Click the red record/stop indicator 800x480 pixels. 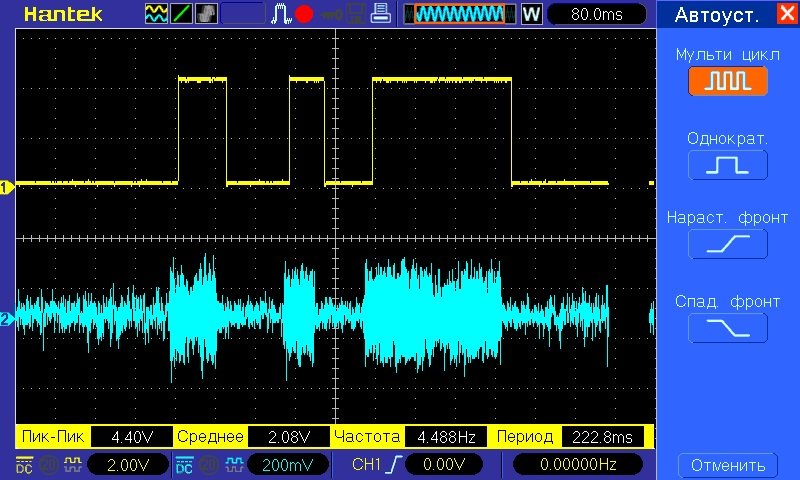304,14
